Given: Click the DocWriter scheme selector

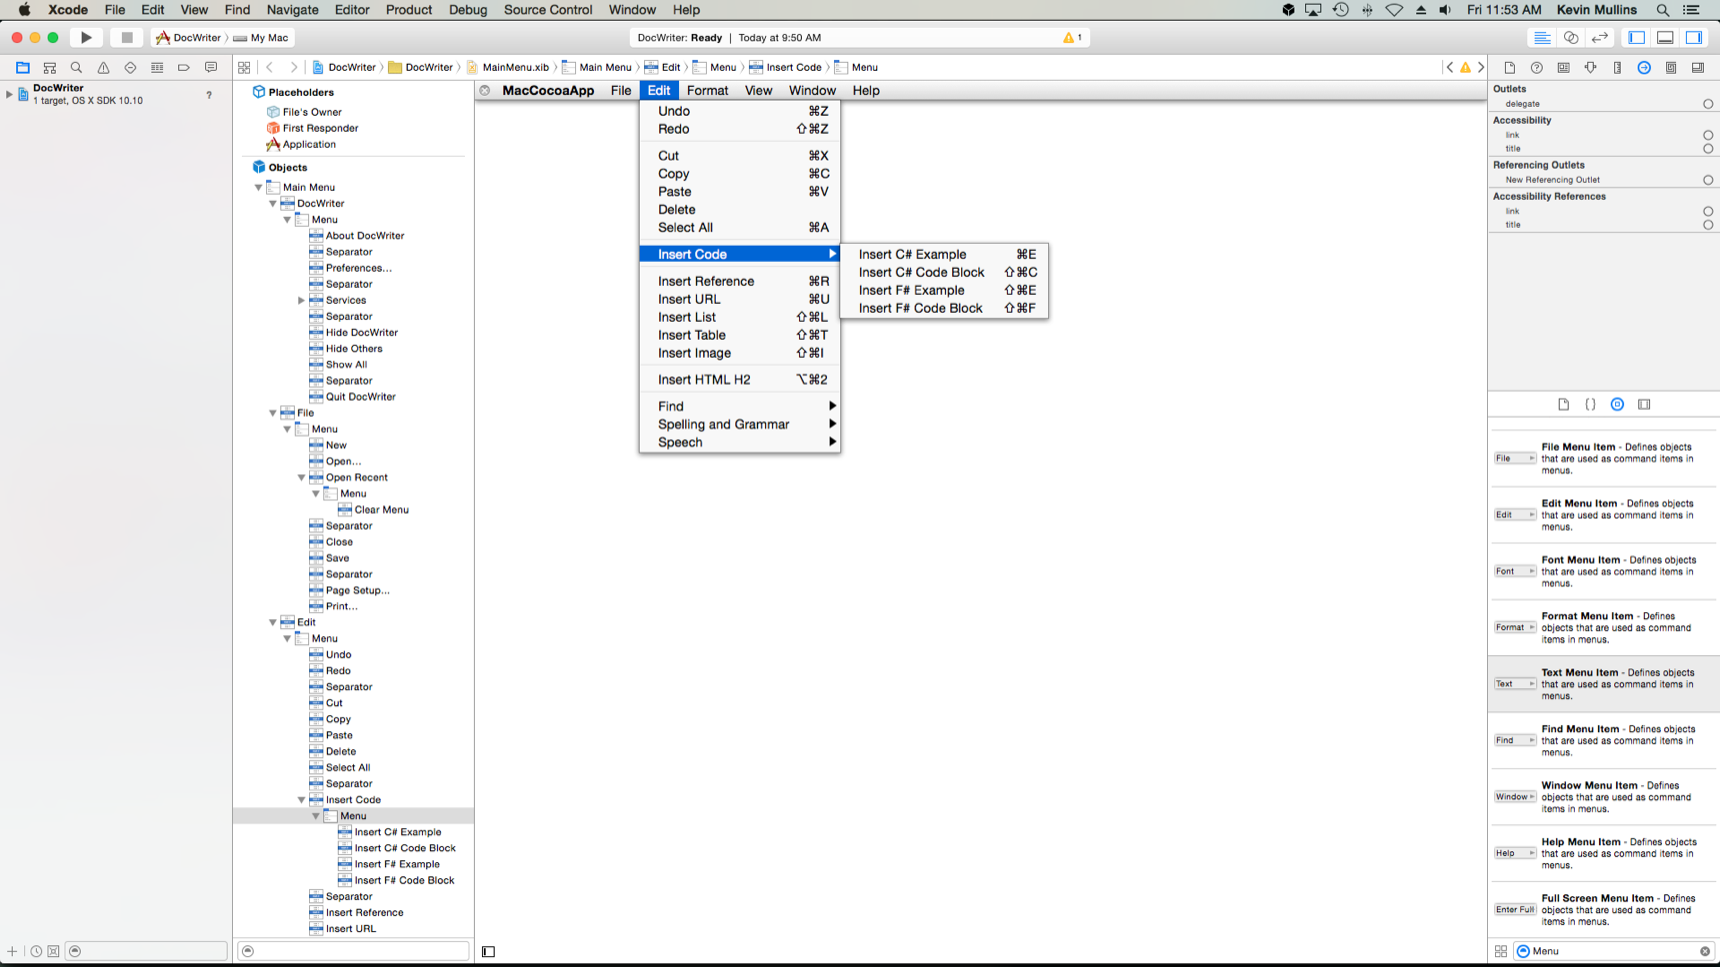Looking at the screenshot, I should click(x=189, y=37).
